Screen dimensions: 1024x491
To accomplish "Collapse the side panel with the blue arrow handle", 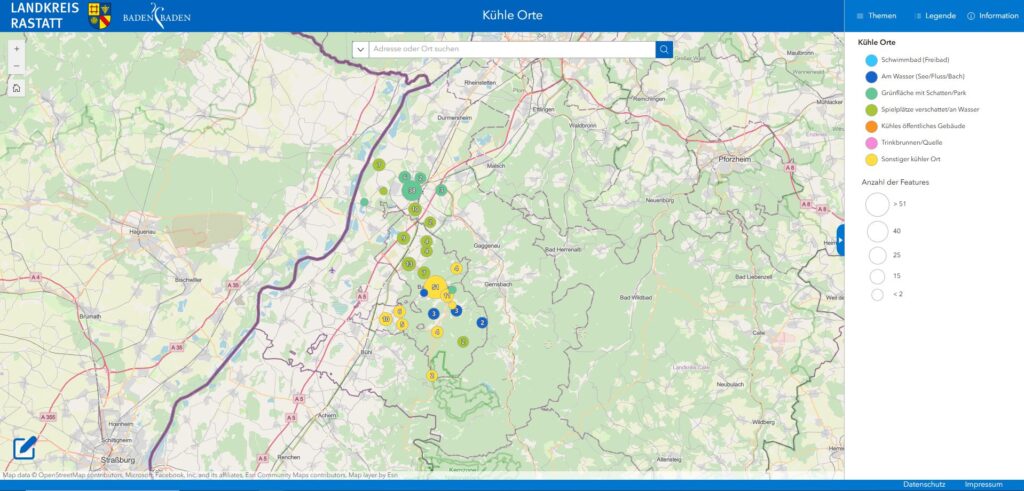I will point(840,240).
